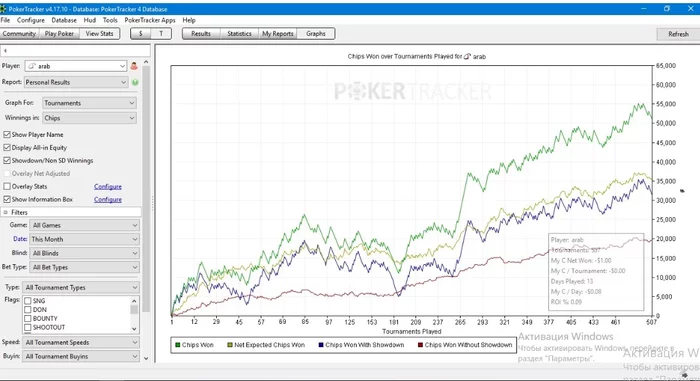Open the Help menu
This screenshot has width=700, height=381.
point(189,20)
